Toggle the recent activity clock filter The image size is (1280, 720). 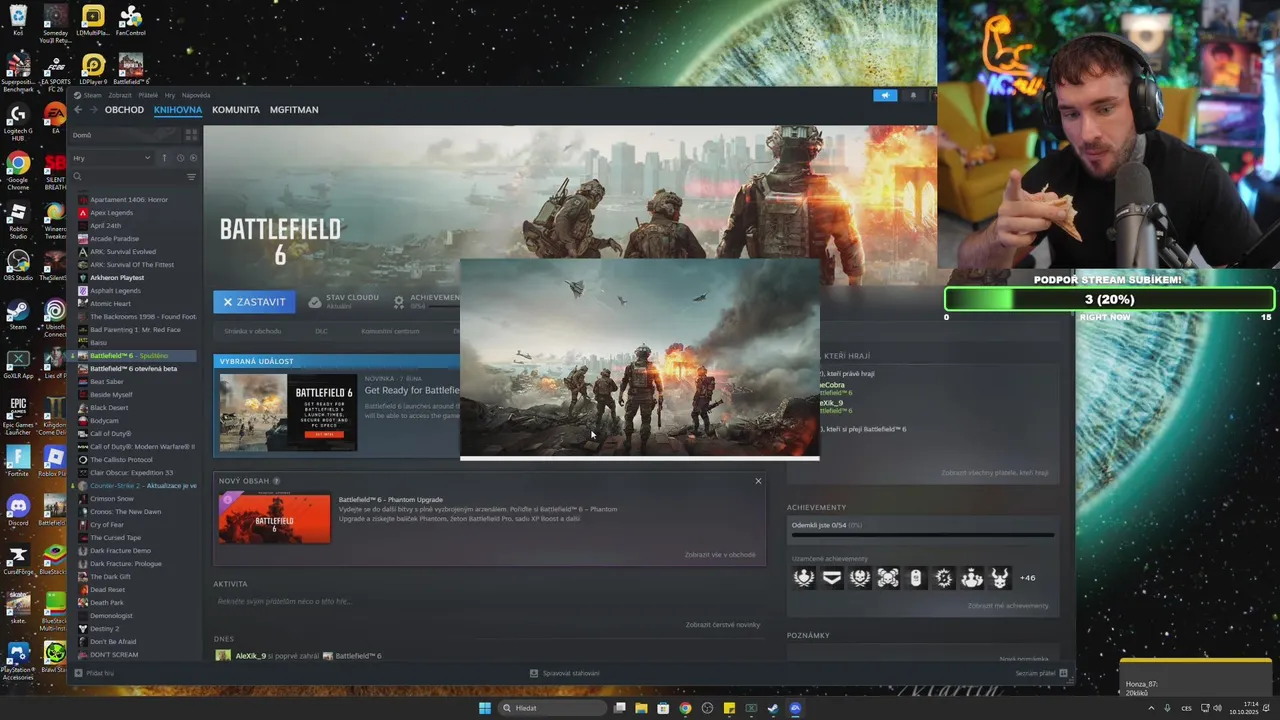point(180,158)
